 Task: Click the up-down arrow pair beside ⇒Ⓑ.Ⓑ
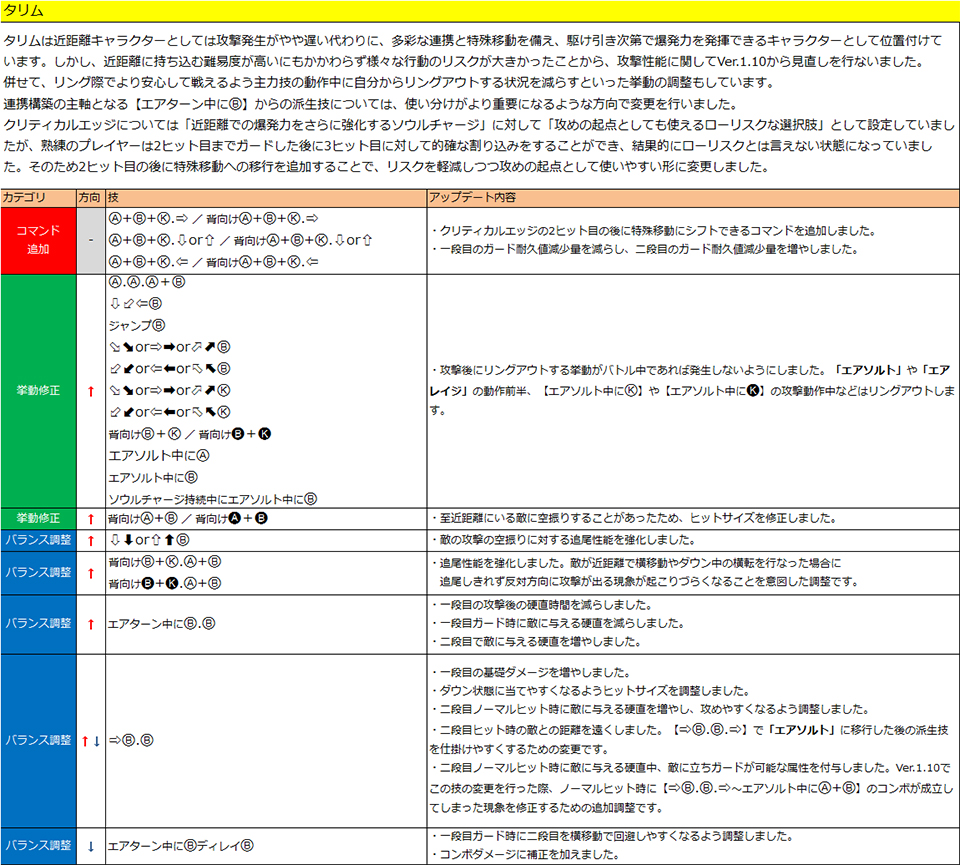click(90, 740)
